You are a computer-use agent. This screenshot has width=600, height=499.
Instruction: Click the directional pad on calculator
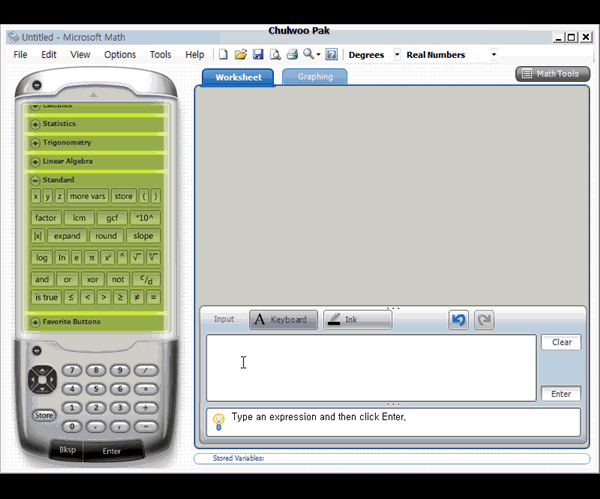click(x=42, y=380)
